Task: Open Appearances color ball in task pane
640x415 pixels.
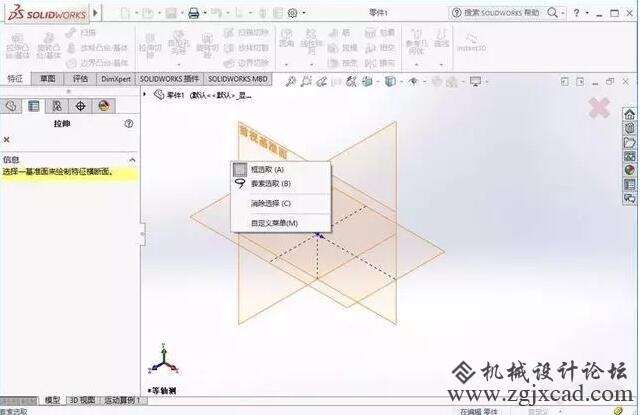Action: click(x=629, y=170)
